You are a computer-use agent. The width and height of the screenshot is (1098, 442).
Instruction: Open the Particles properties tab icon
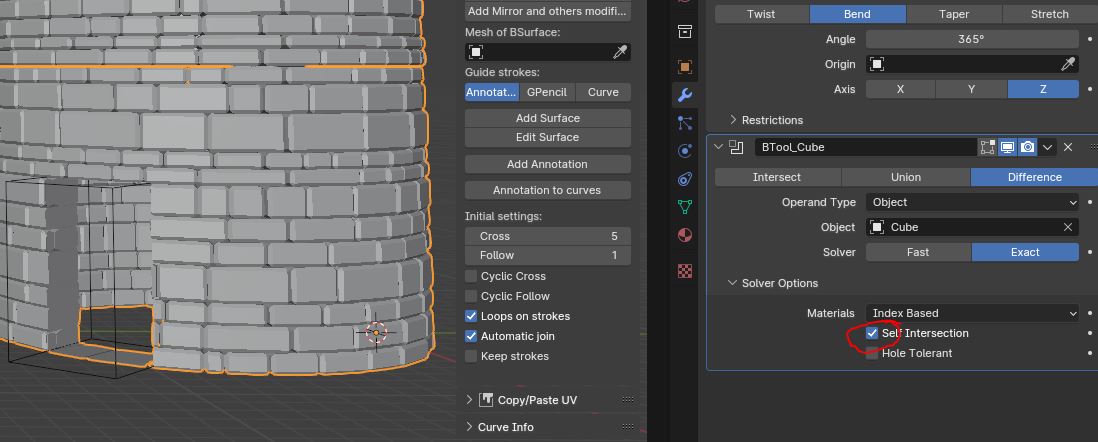click(x=685, y=123)
